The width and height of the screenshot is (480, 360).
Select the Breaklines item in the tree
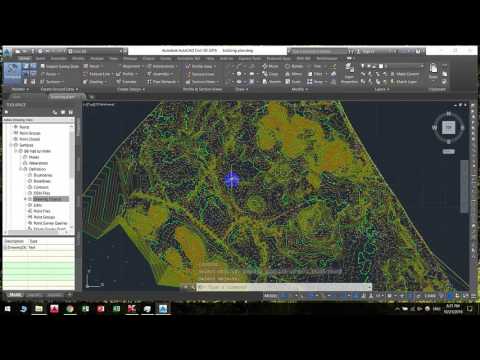pyautogui.click(x=42, y=181)
